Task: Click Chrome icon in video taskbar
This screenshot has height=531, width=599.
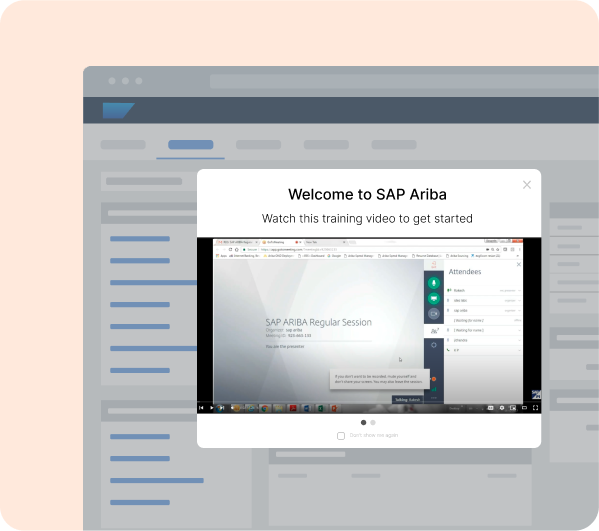Action: point(264,408)
